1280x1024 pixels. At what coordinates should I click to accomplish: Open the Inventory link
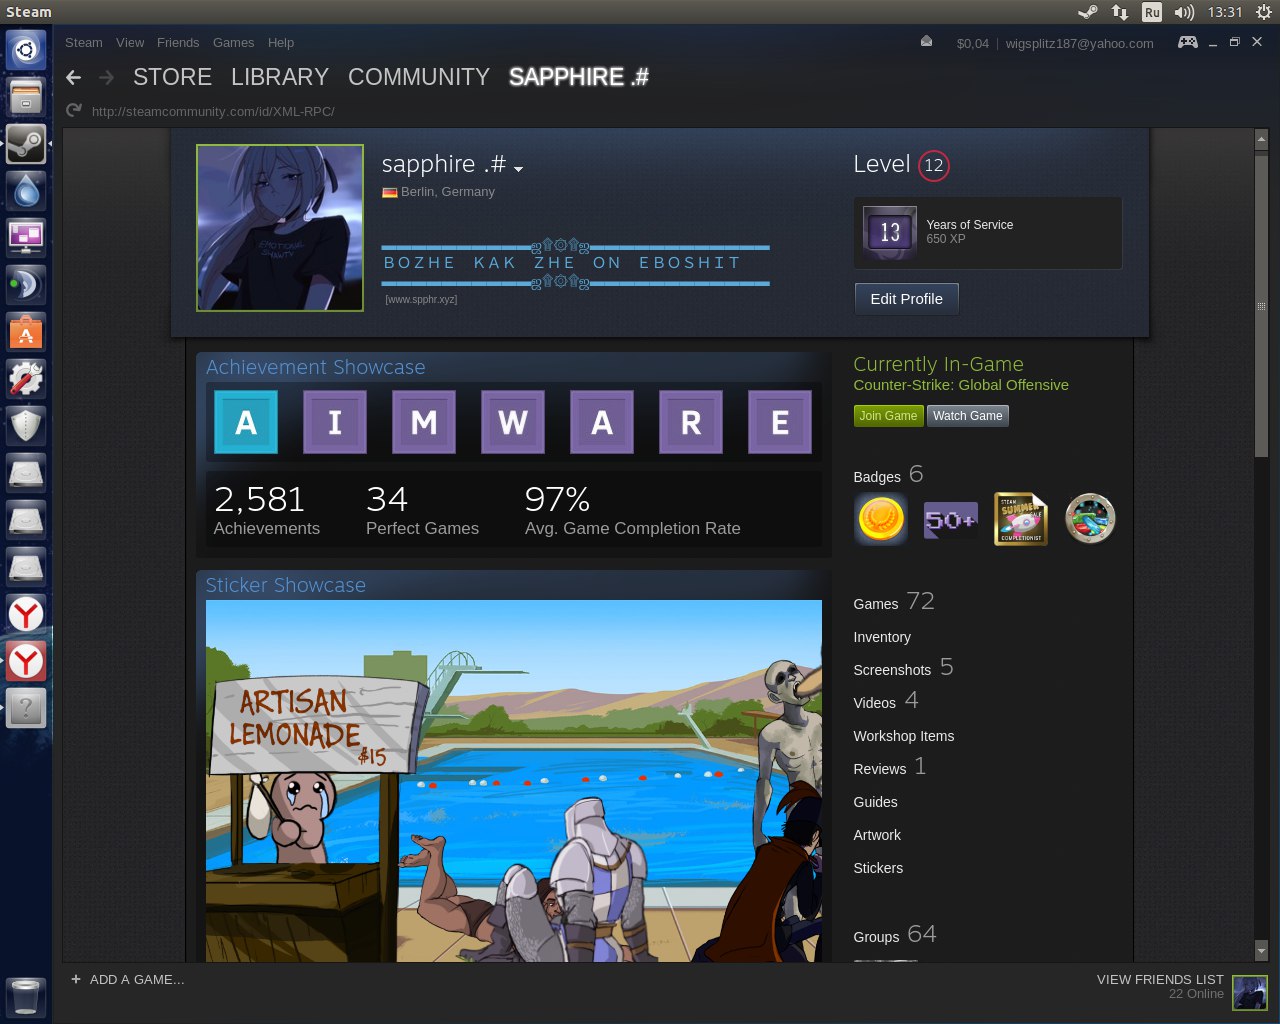882,637
